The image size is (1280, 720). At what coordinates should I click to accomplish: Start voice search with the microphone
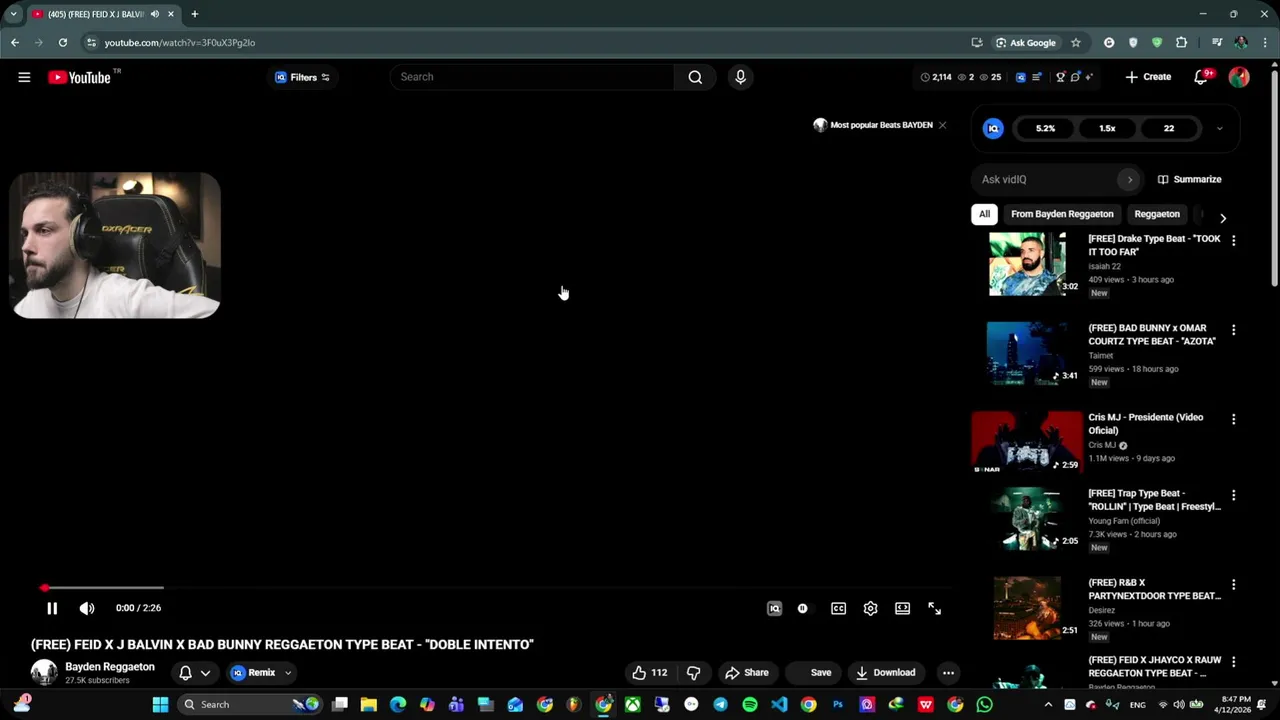(740, 77)
